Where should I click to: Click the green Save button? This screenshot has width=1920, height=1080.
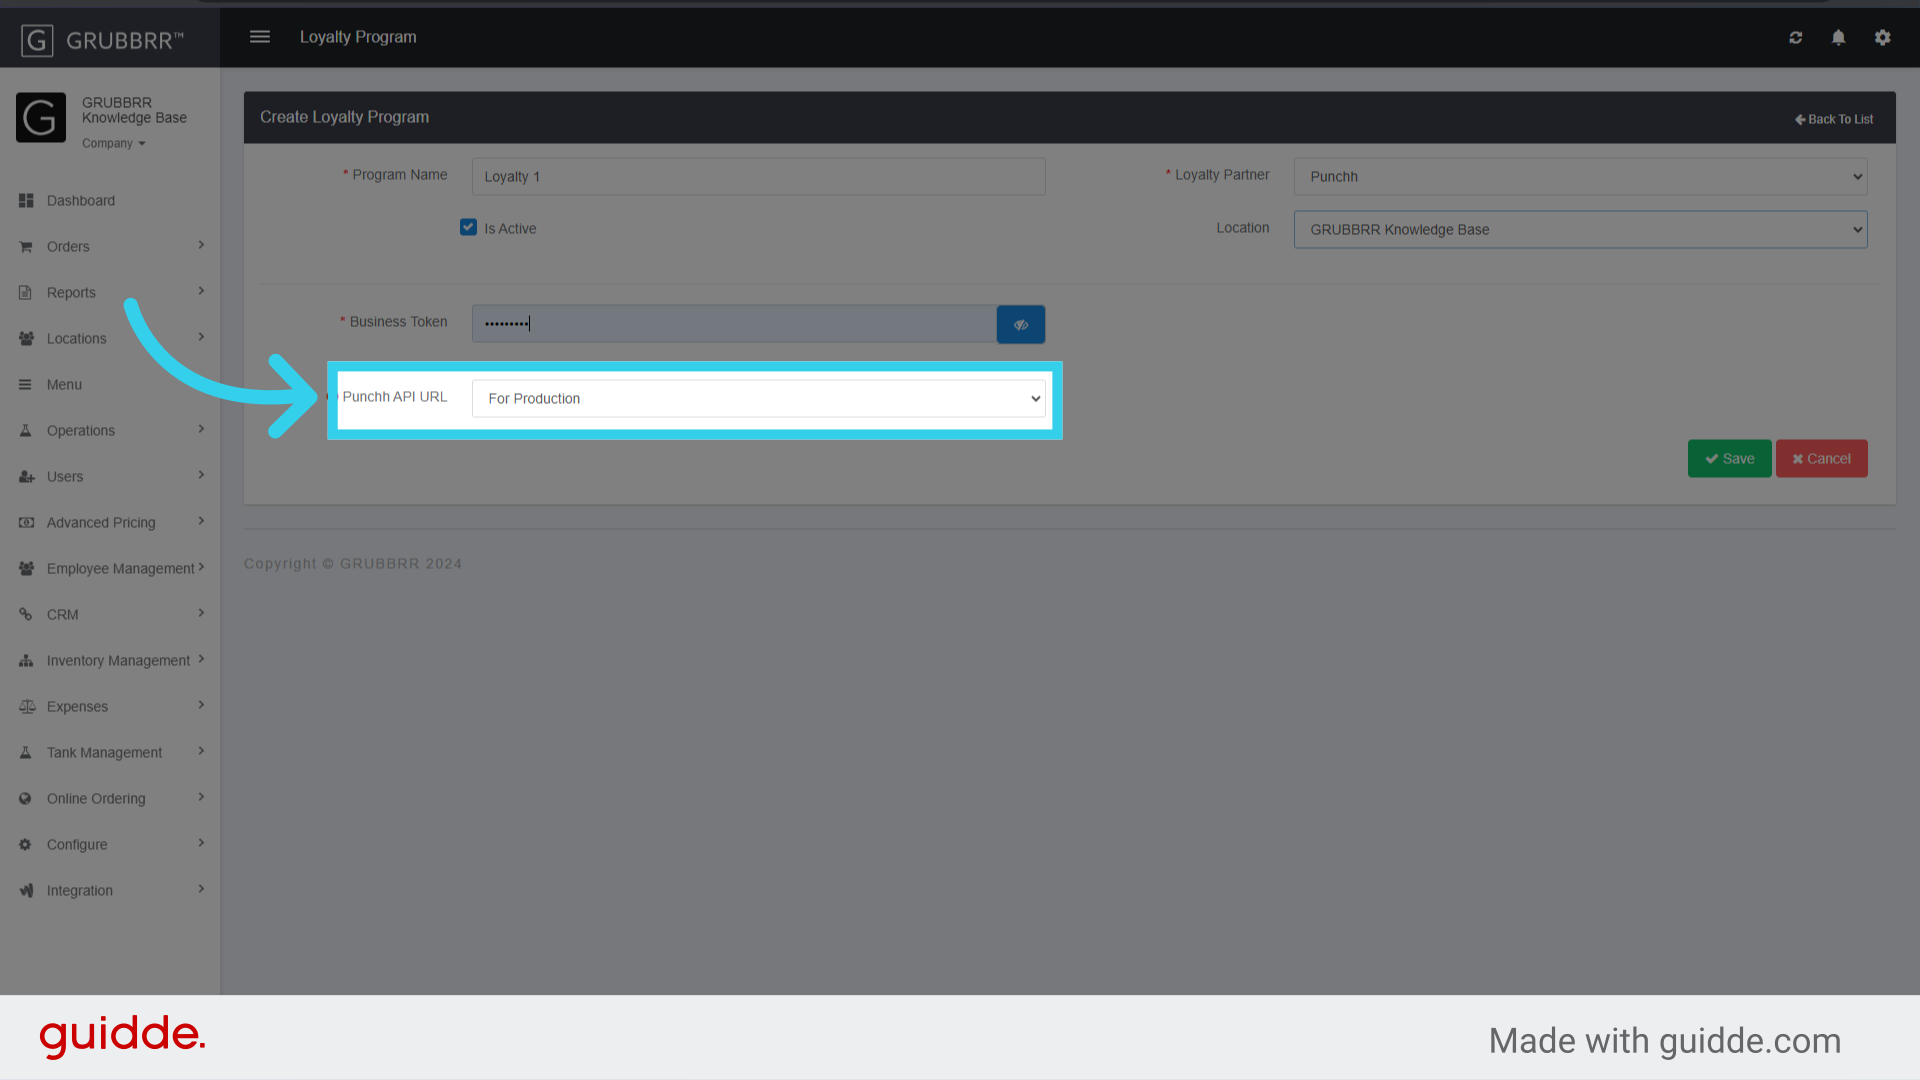(x=1729, y=459)
